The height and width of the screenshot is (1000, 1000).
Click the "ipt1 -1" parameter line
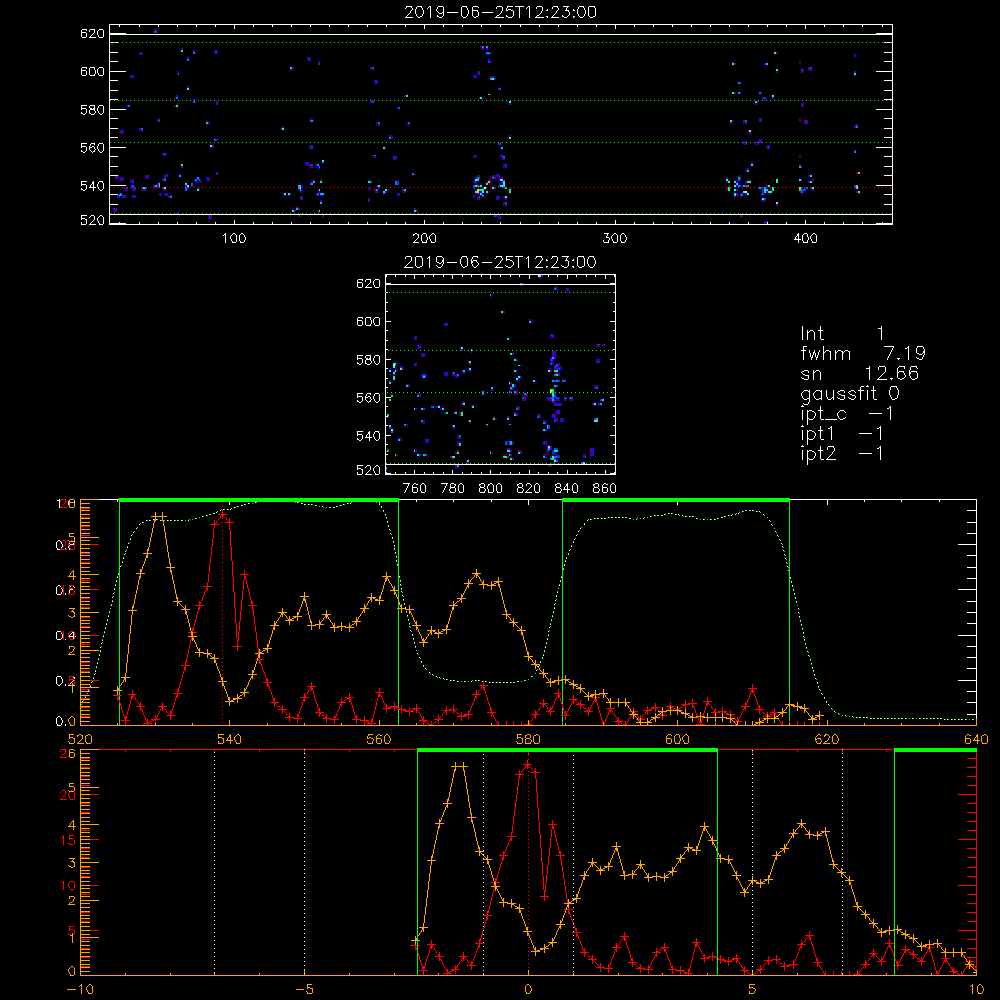(x=842, y=434)
